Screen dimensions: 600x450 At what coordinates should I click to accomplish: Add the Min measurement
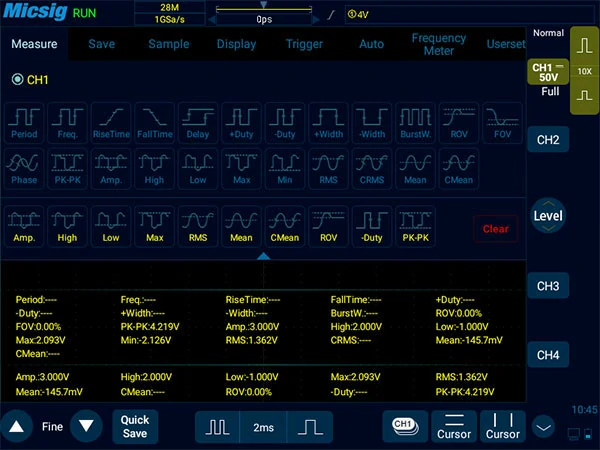[285, 169]
